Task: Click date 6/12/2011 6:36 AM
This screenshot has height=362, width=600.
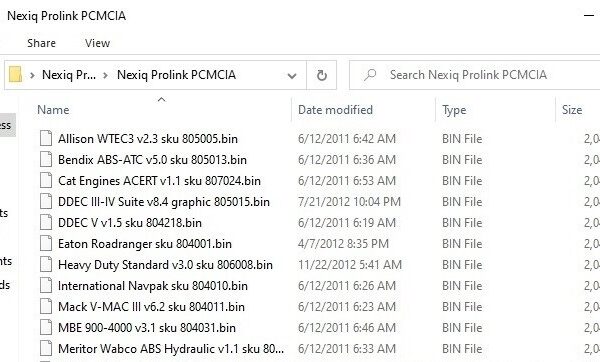Action: pos(347,160)
